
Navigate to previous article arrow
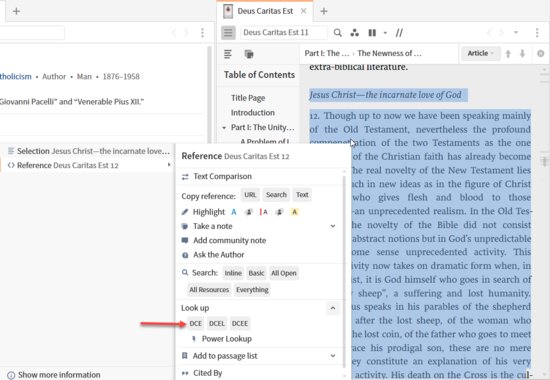click(508, 53)
